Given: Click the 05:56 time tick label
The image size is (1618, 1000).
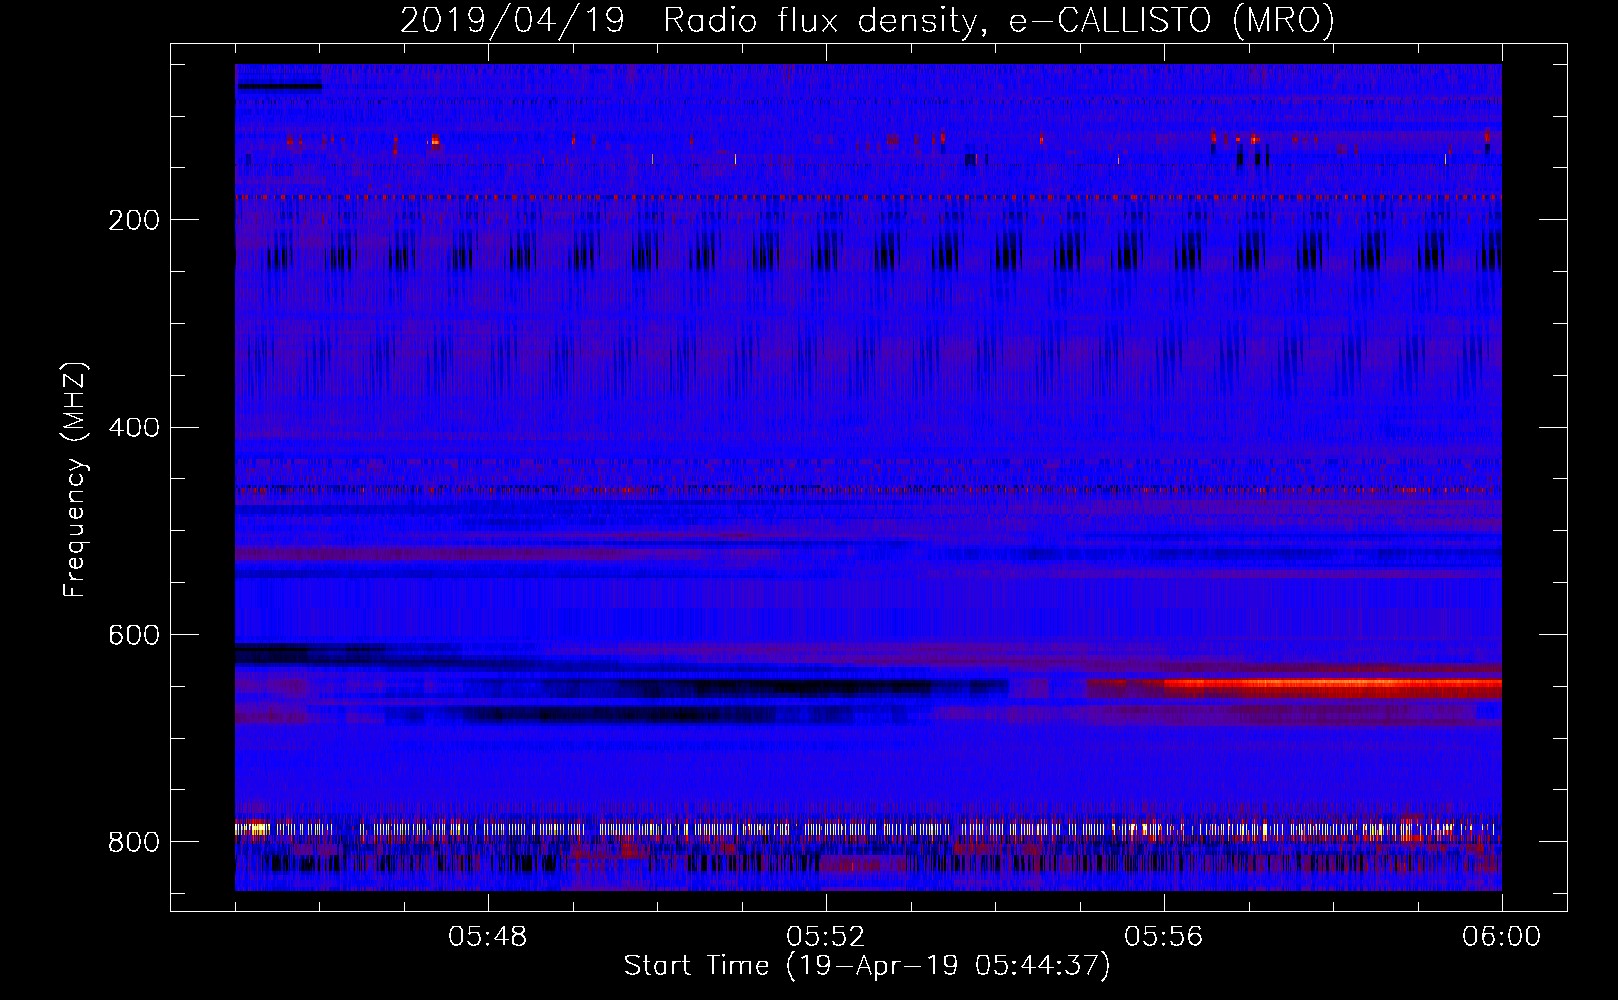Looking at the screenshot, I should point(1164,937).
